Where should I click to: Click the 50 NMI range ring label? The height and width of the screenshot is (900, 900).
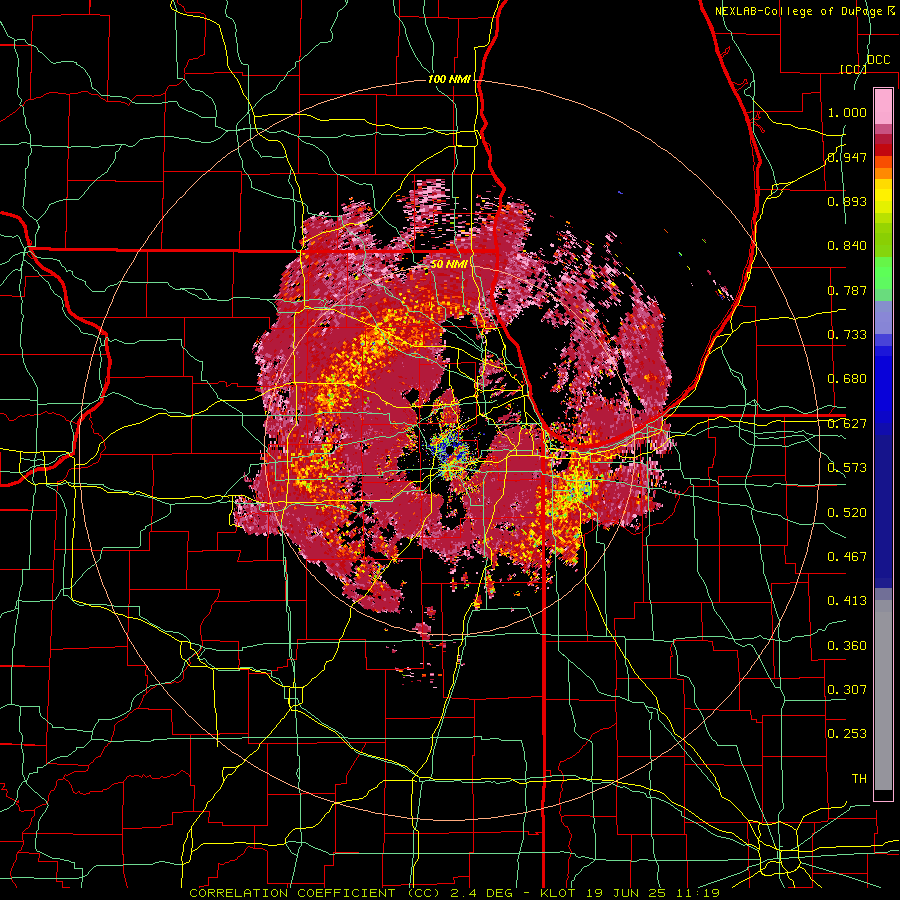coord(449,264)
